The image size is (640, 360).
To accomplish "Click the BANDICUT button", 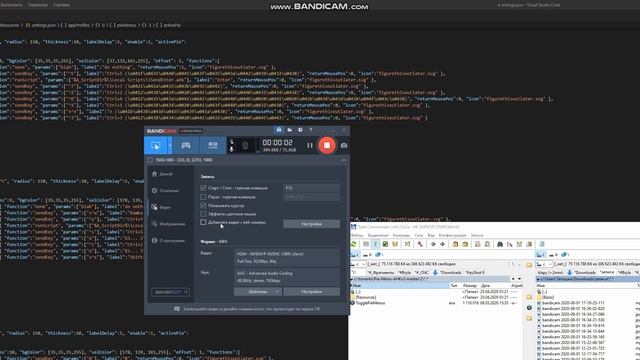I will coord(170,292).
